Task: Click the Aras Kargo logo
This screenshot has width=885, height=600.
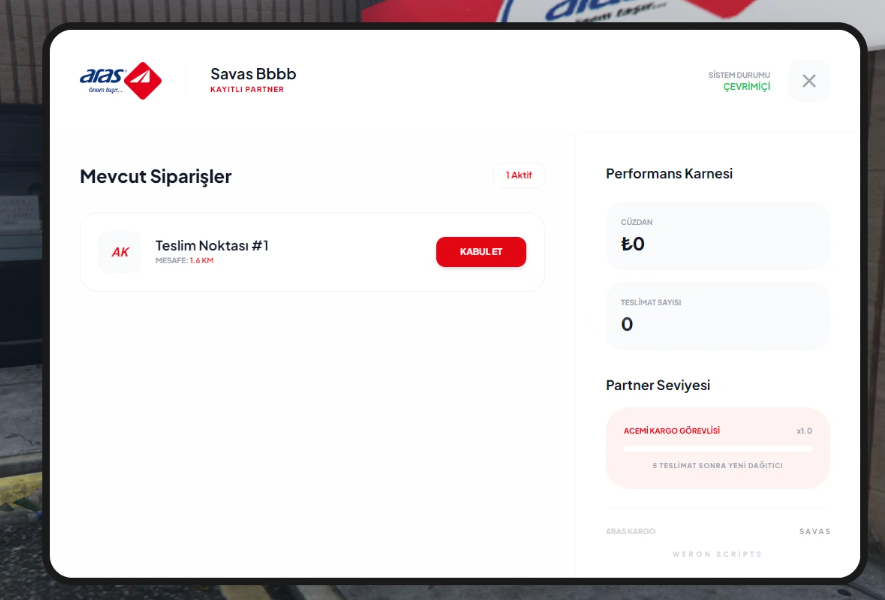Action: tap(121, 81)
